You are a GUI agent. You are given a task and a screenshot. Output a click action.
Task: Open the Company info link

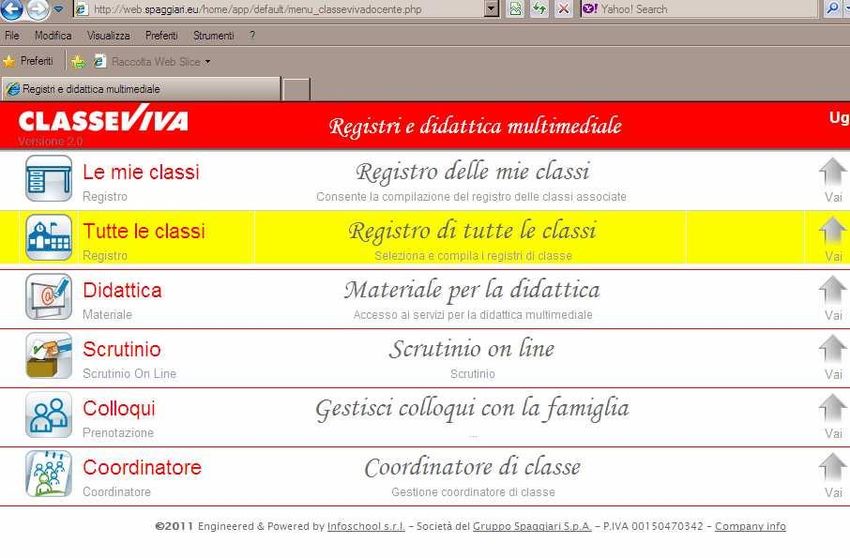pyautogui.click(x=750, y=527)
